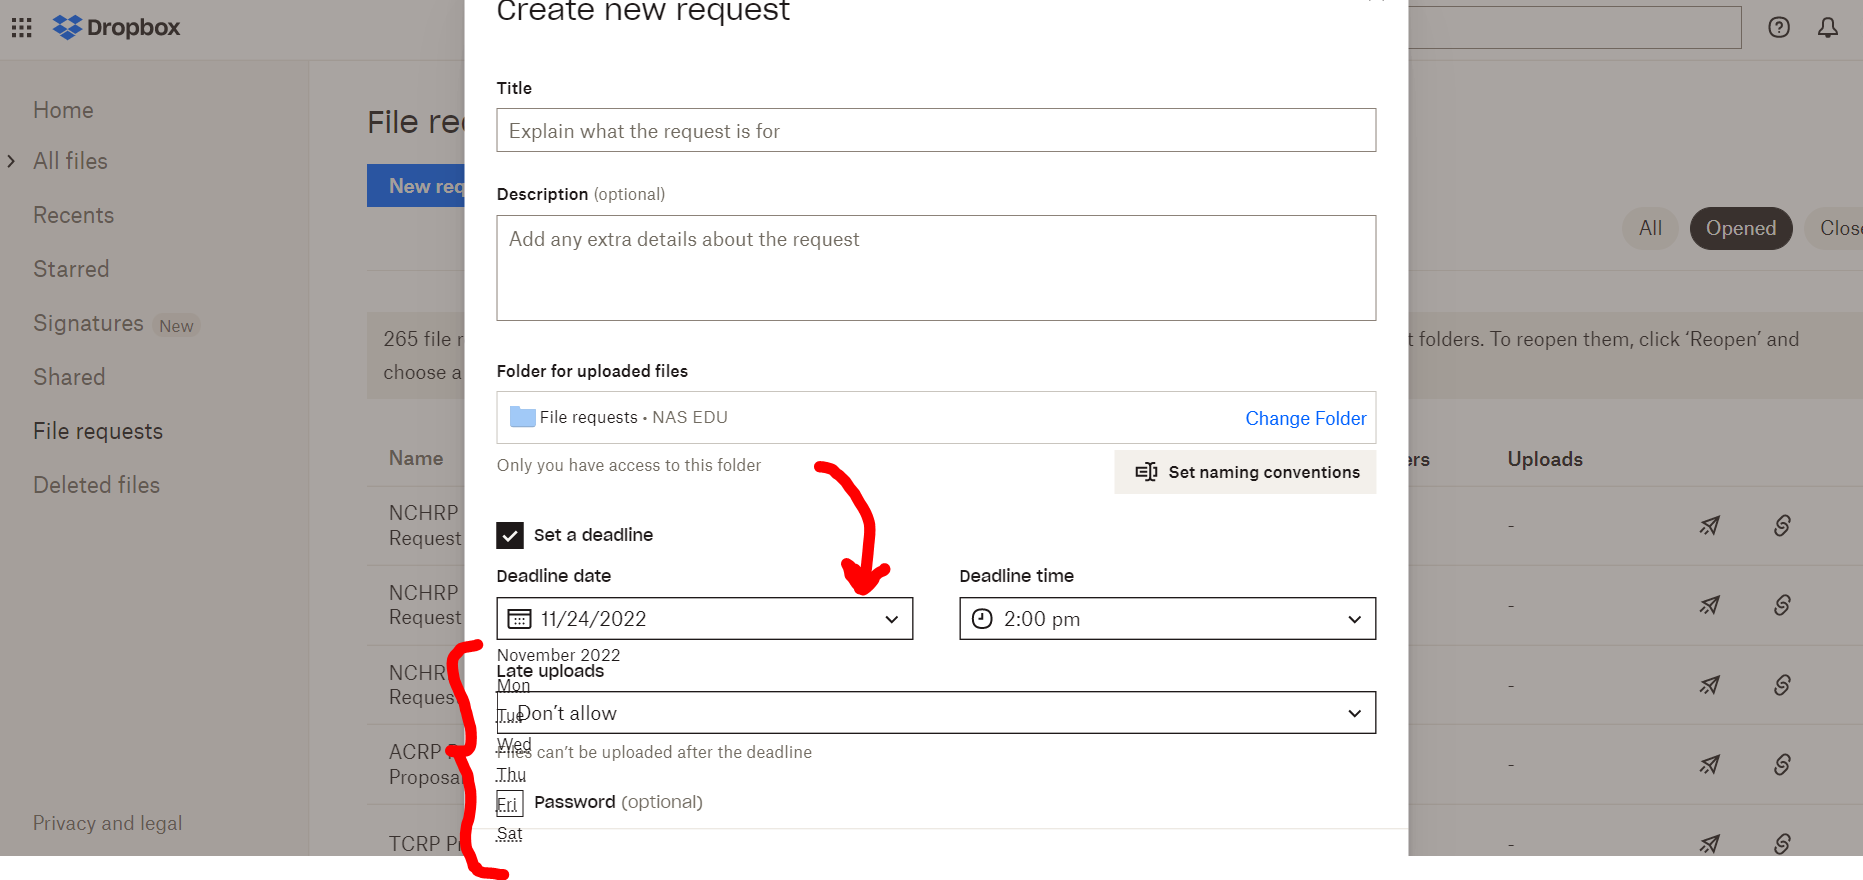The width and height of the screenshot is (1863, 880).
Task: Open Signatures in sidebar
Action: pyautogui.click(x=88, y=323)
